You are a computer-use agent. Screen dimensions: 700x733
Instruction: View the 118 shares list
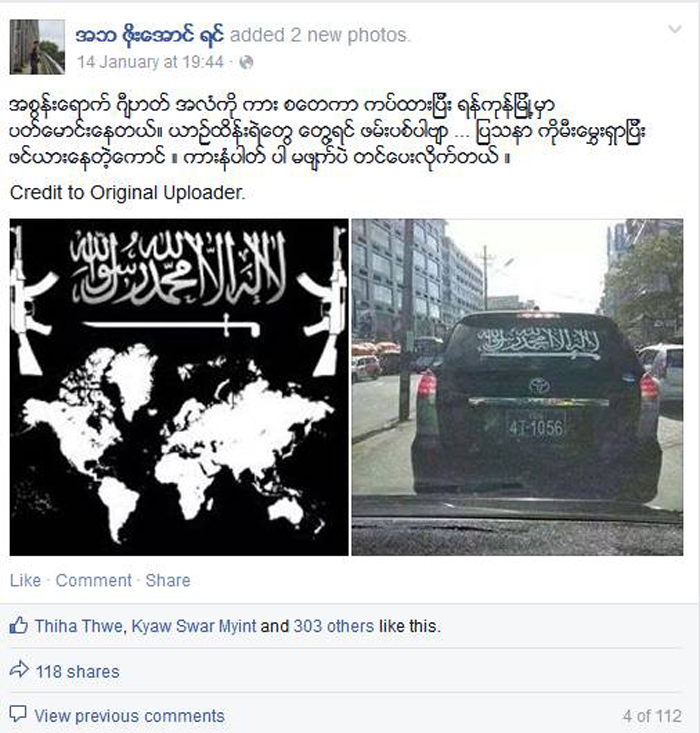pos(78,672)
